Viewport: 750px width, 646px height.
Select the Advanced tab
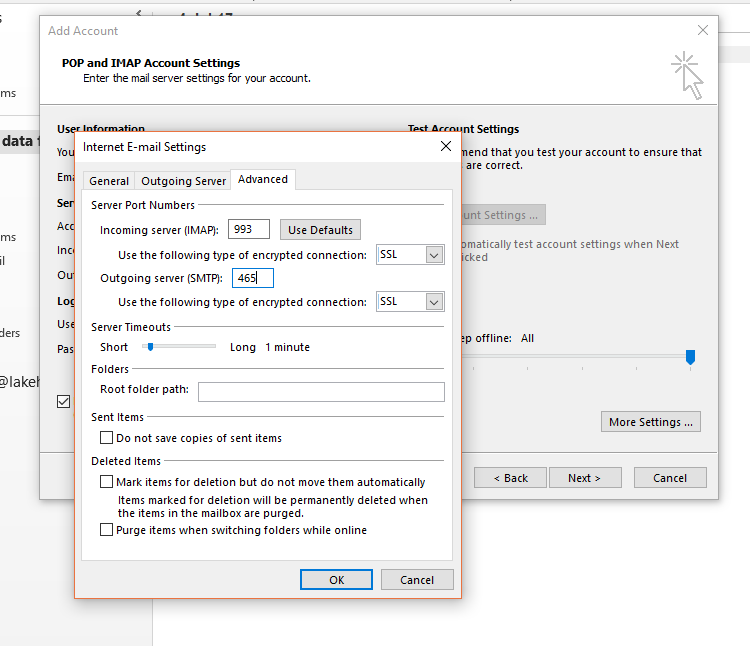coord(263,179)
